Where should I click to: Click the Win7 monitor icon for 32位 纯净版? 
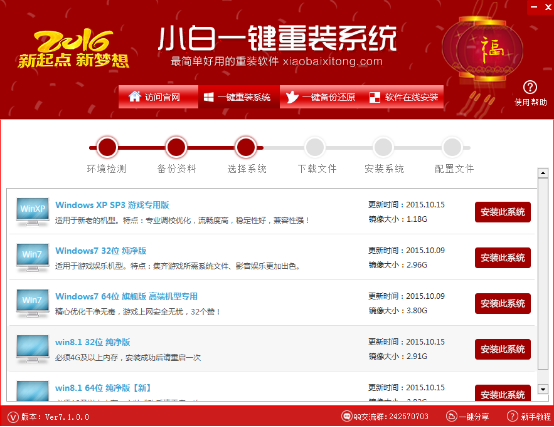[x=33, y=258]
